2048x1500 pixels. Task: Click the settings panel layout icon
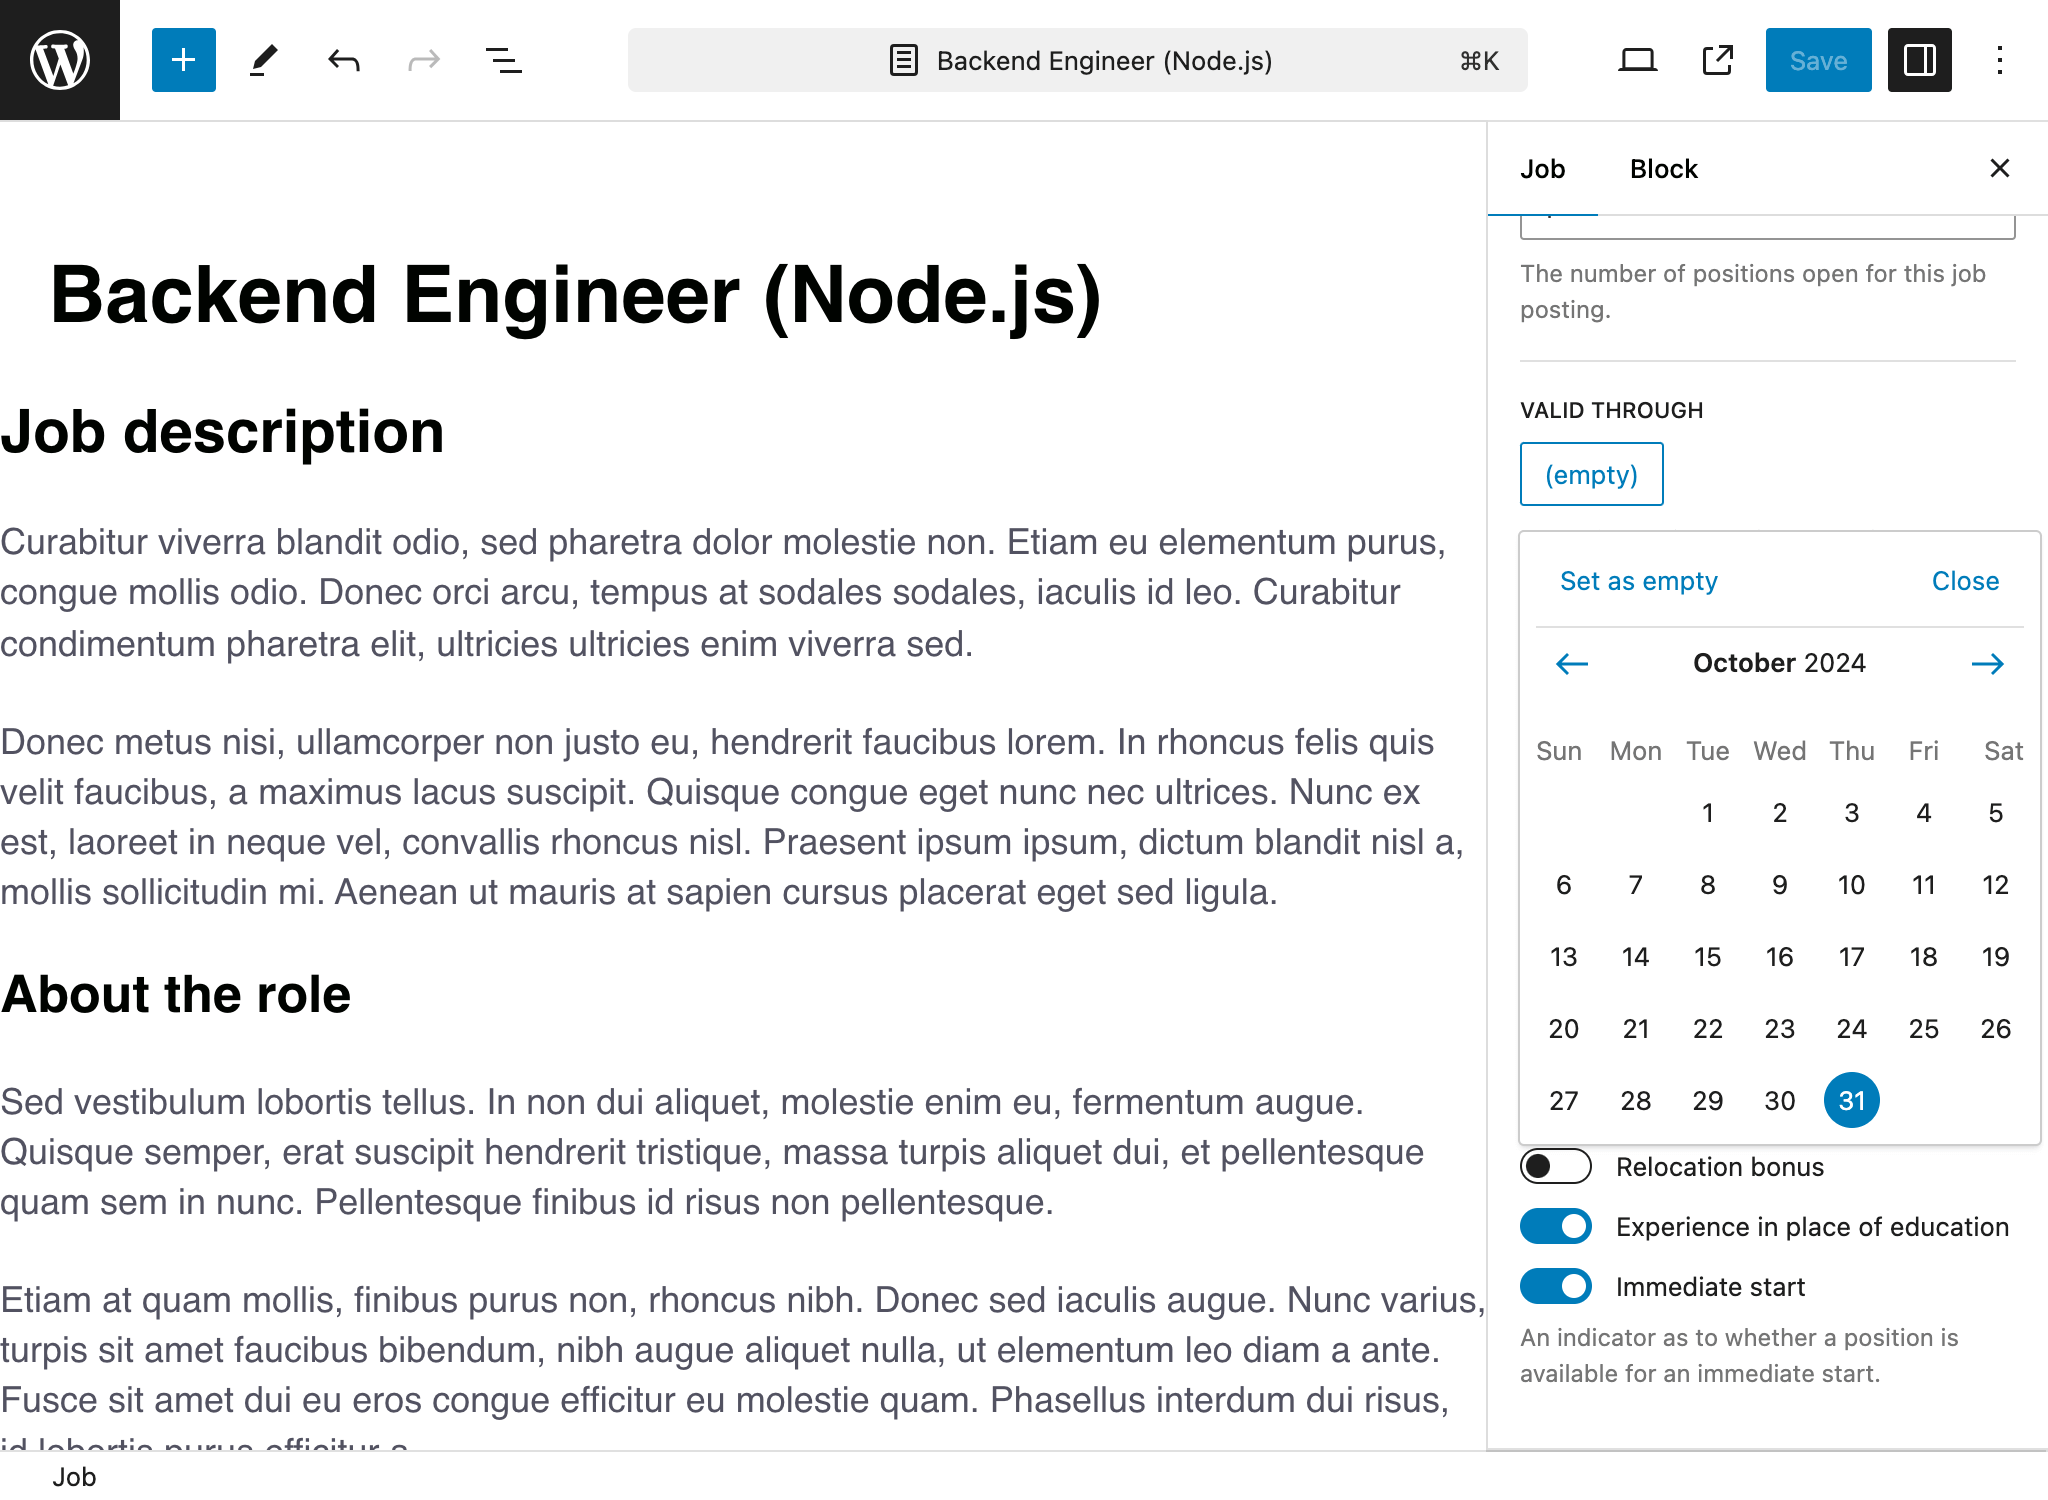point(1919,60)
